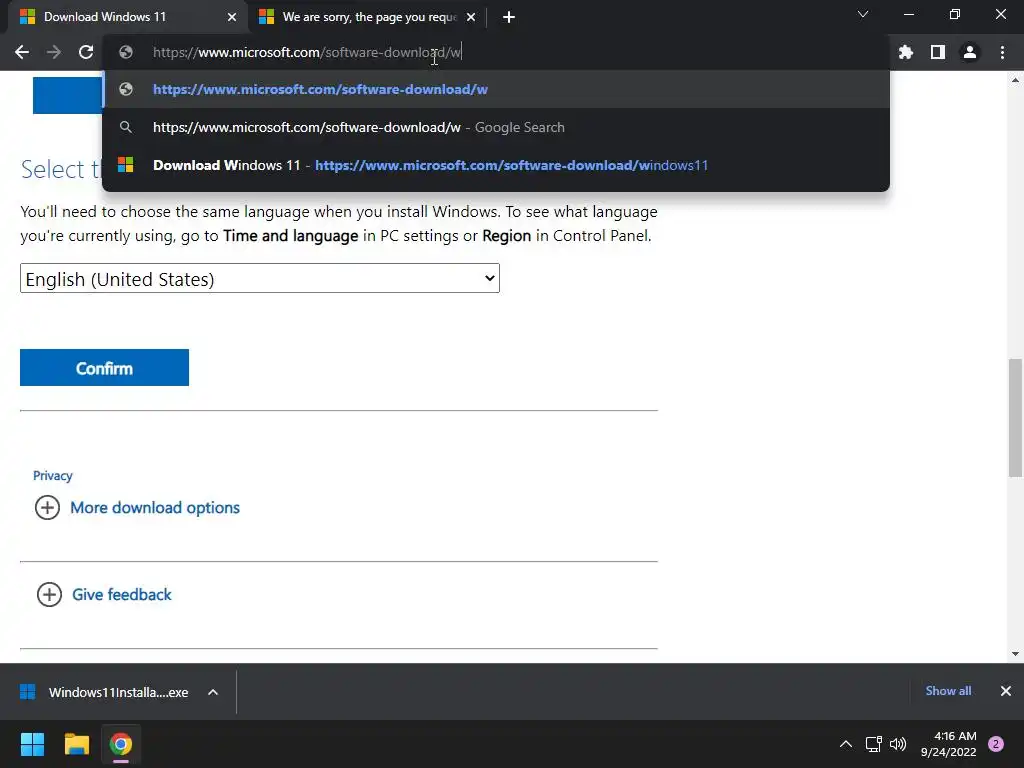Close the Download Windows 11 tab
1024x768 pixels.
[x=232, y=17]
